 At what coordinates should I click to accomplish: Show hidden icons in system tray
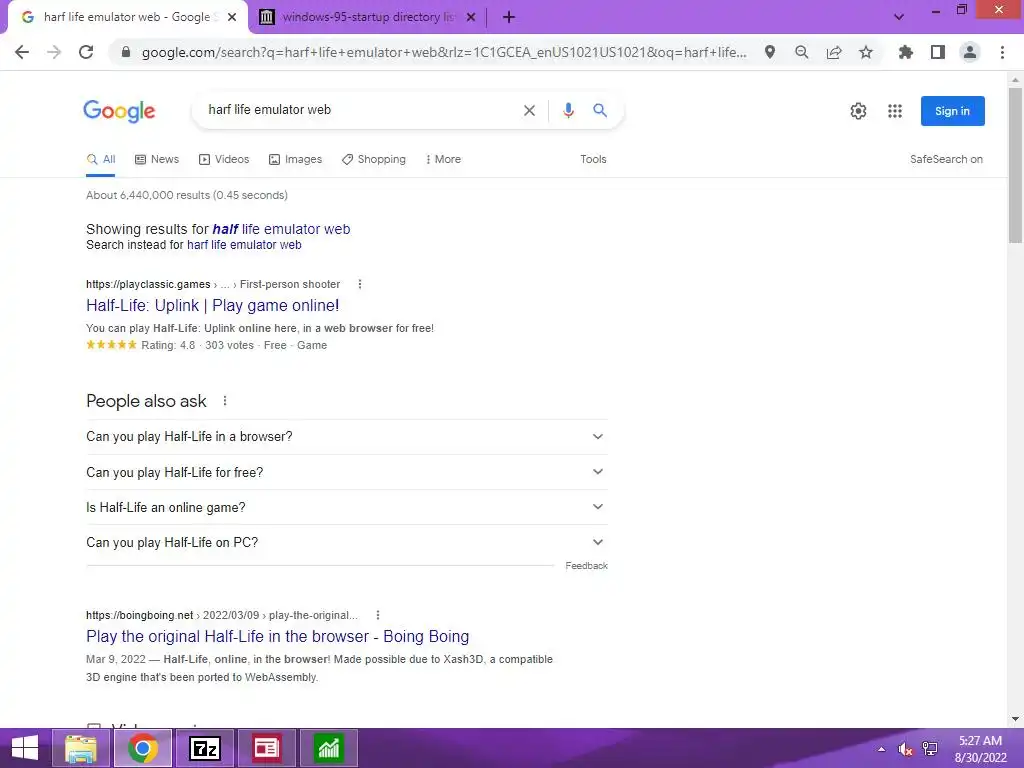coord(882,749)
